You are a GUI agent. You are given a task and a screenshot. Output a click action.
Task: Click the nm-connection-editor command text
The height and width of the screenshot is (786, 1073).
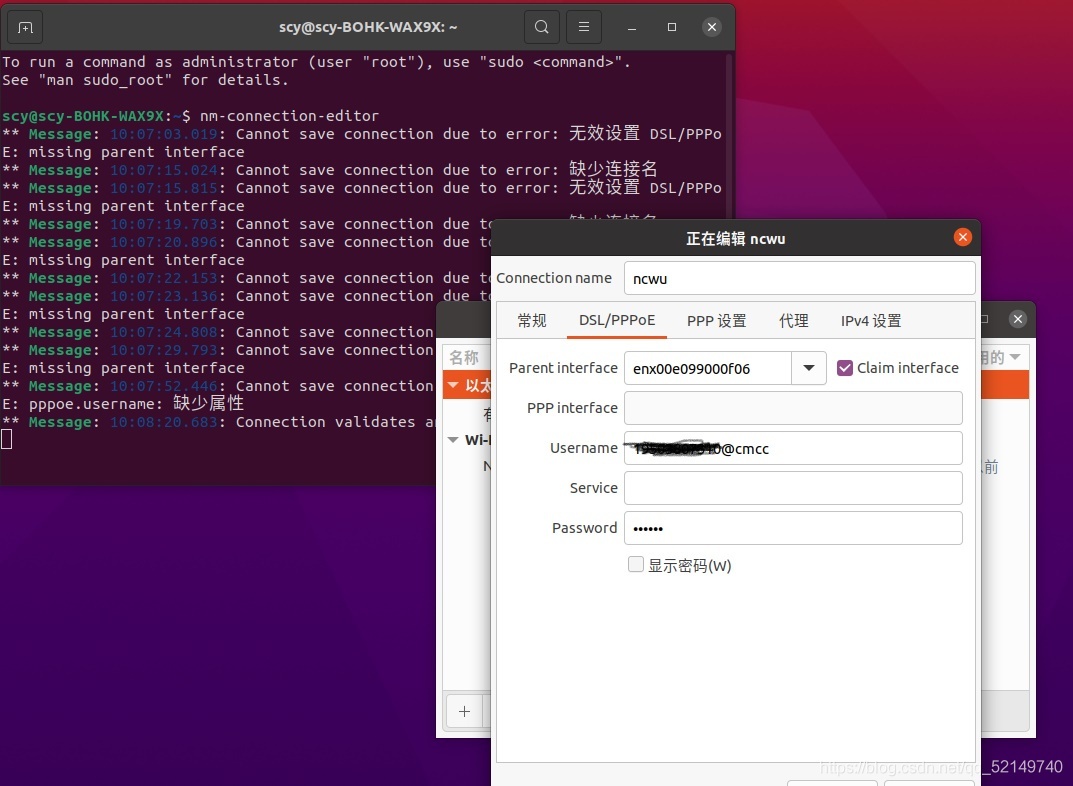pyautogui.click(x=289, y=116)
